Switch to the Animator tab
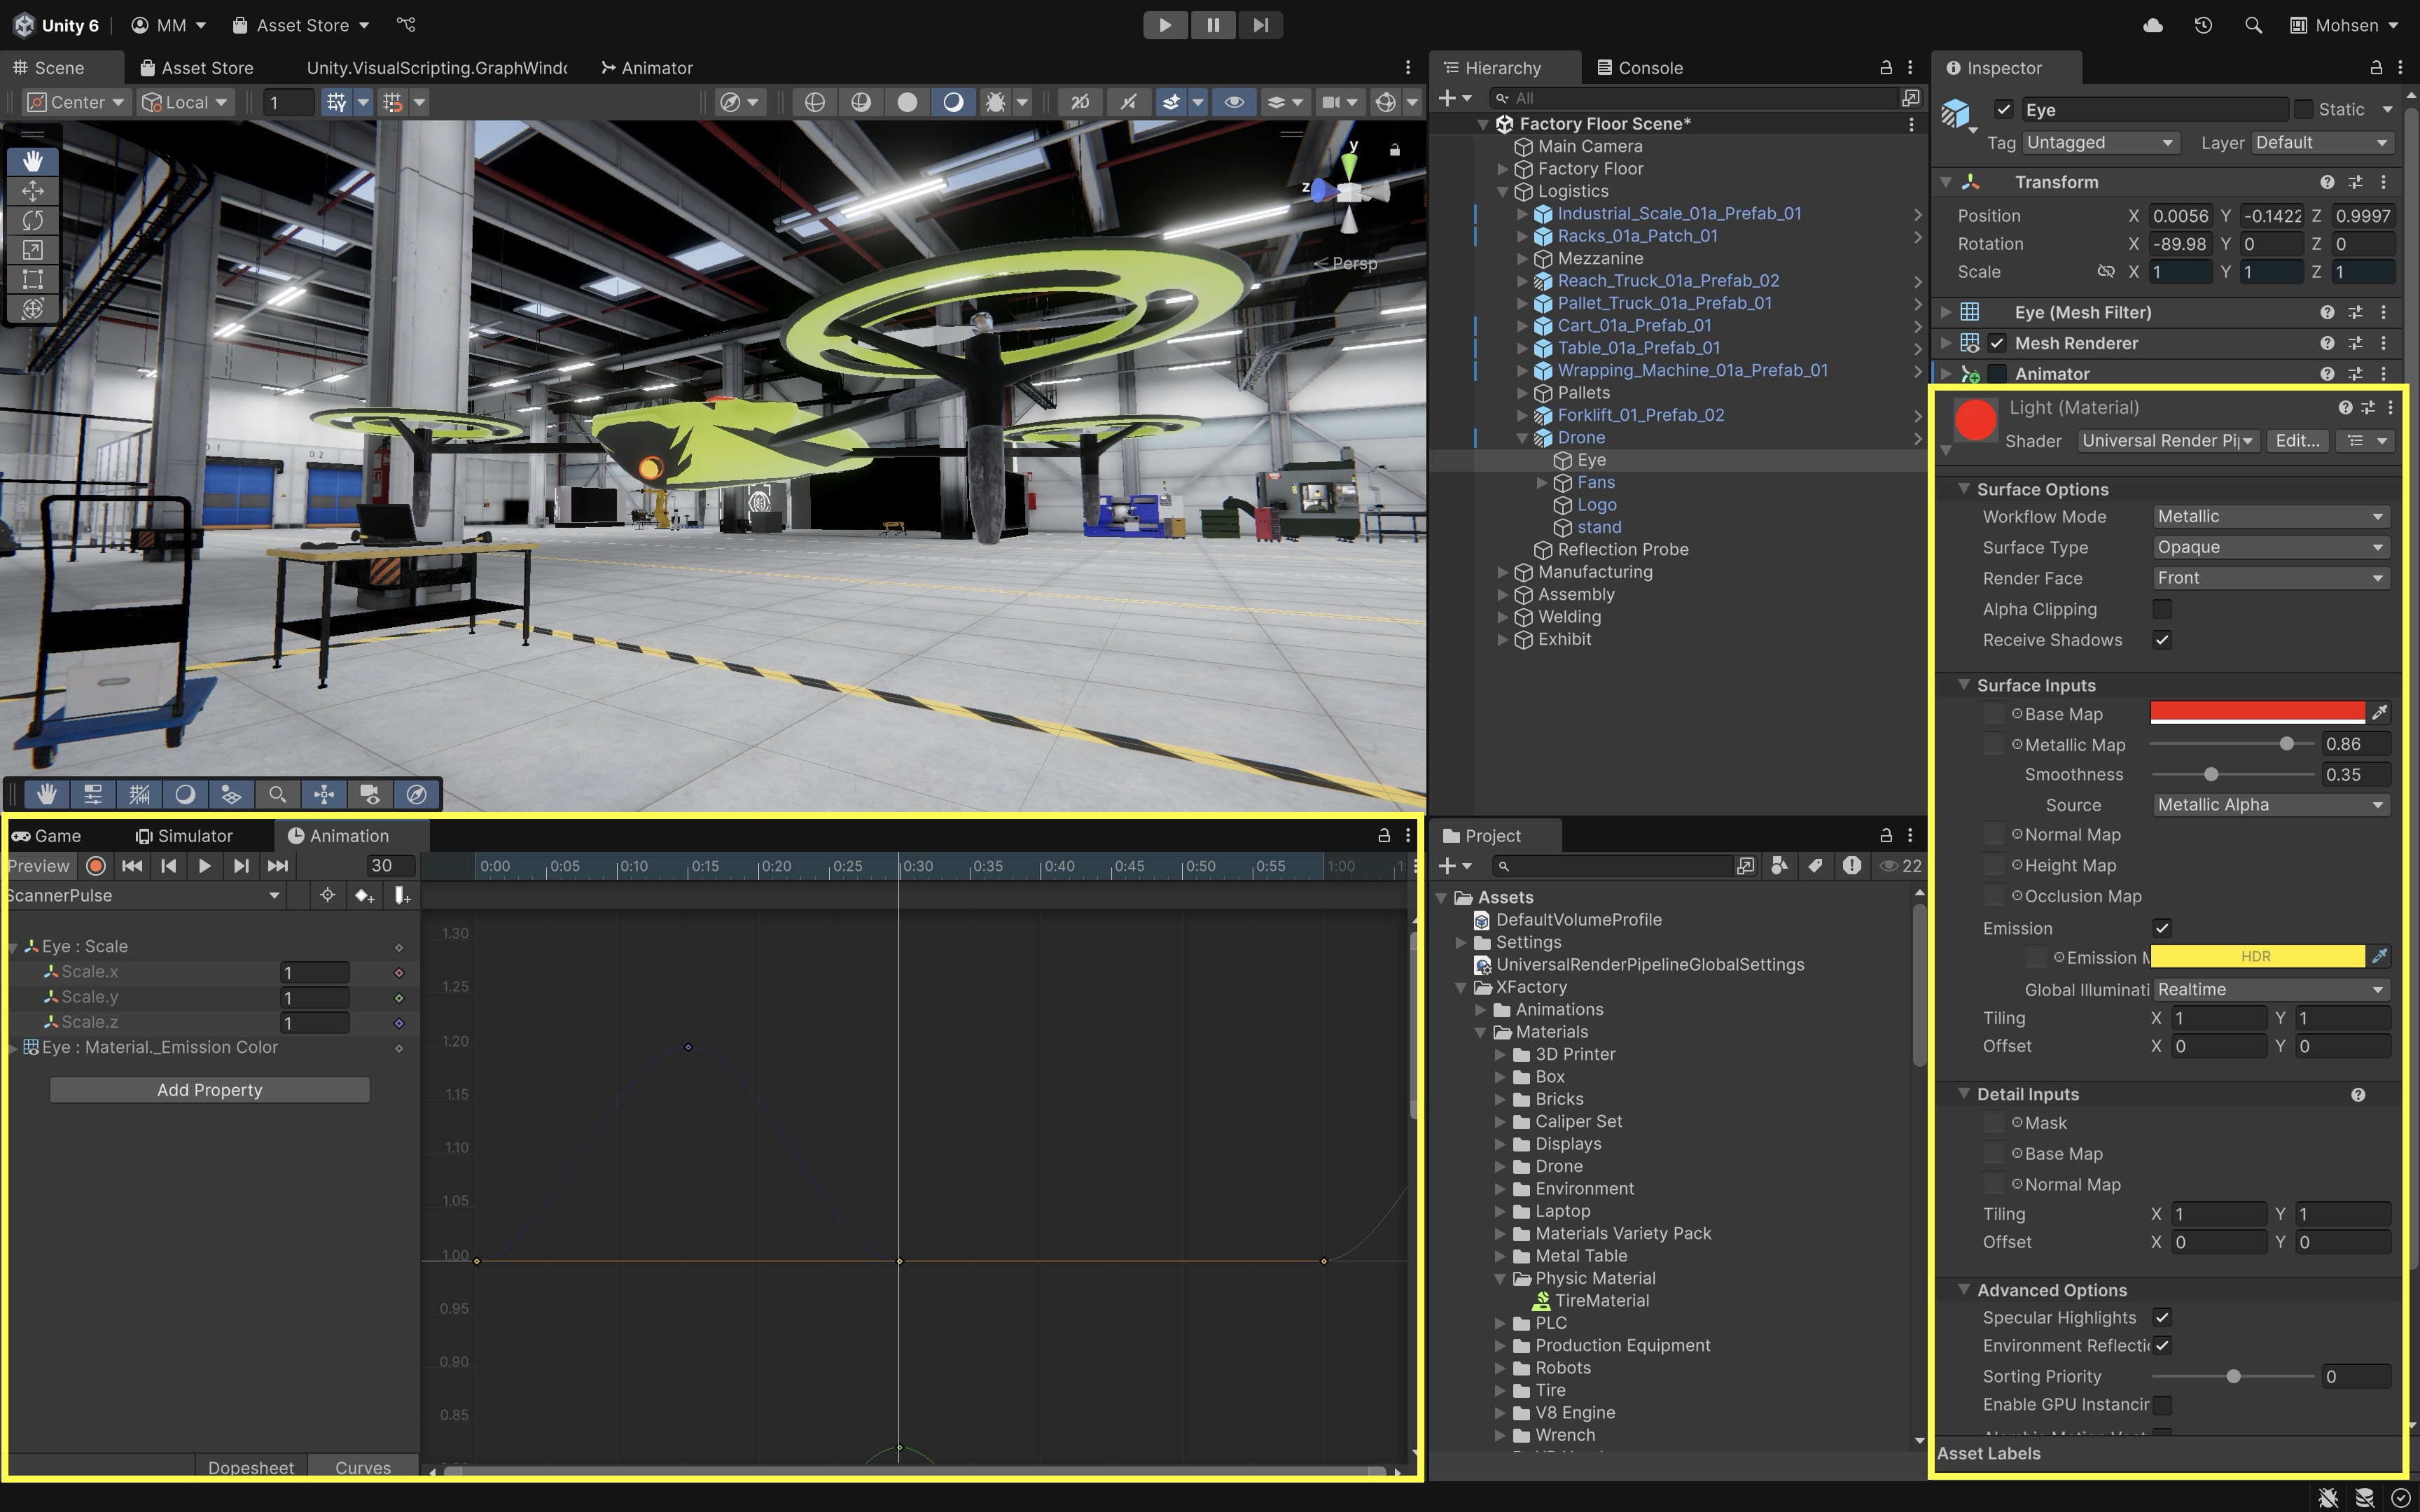 tap(647, 68)
